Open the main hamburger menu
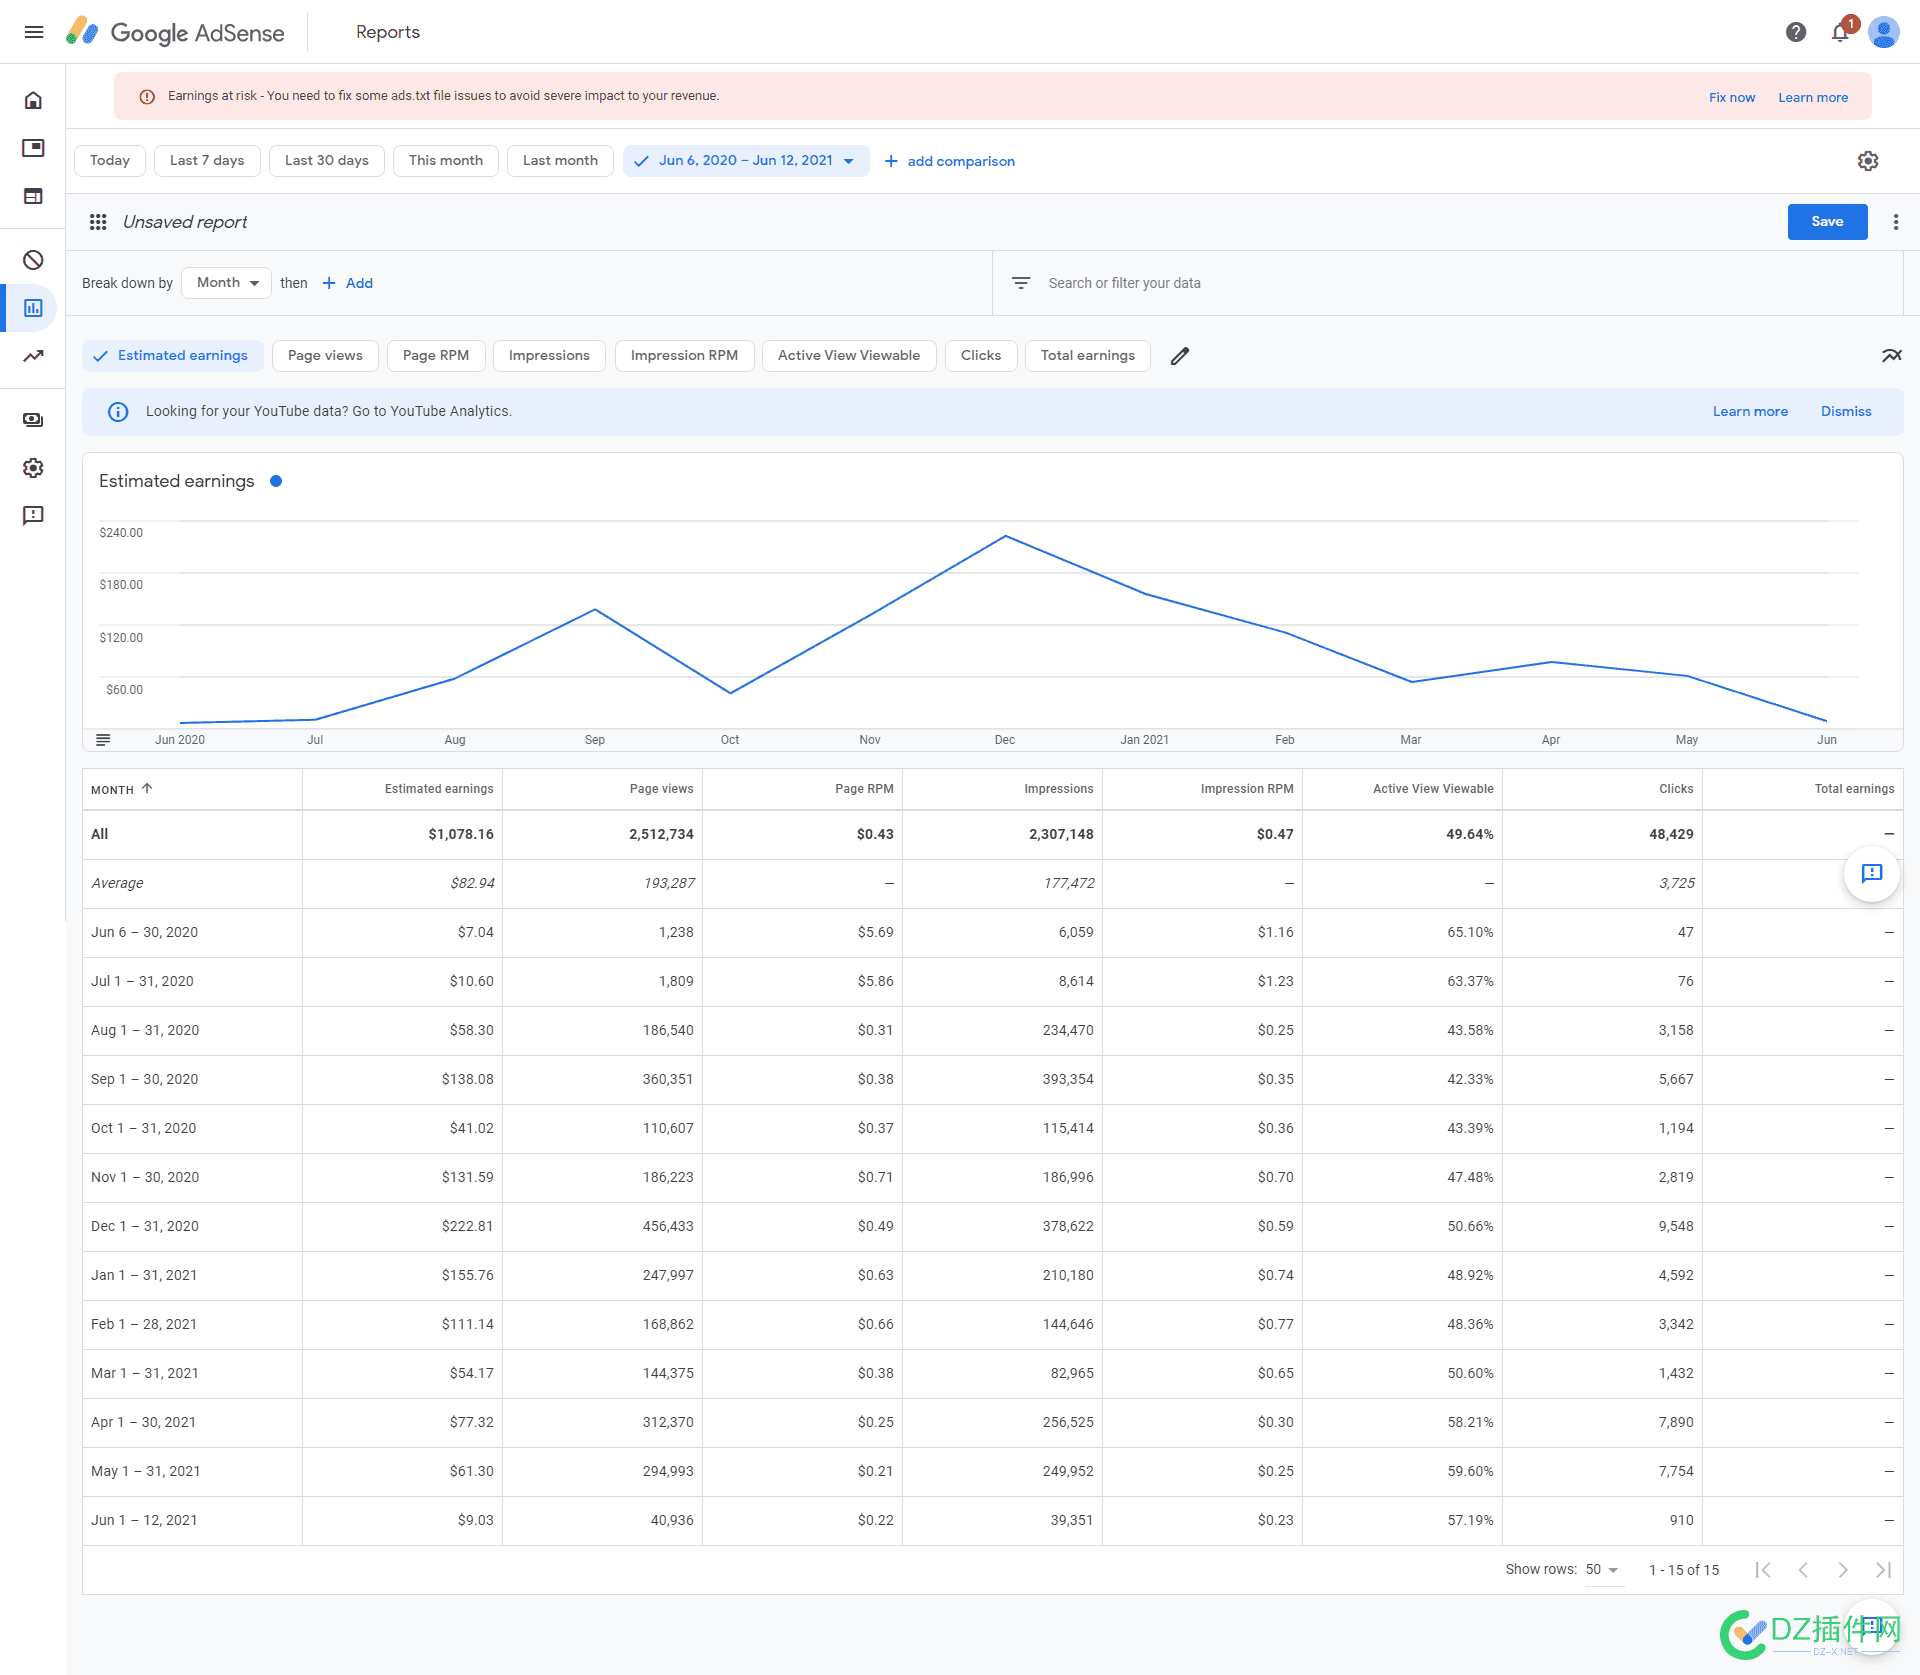Image resolution: width=1920 pixels, height=1675 pixels. (x=34, y=32)
